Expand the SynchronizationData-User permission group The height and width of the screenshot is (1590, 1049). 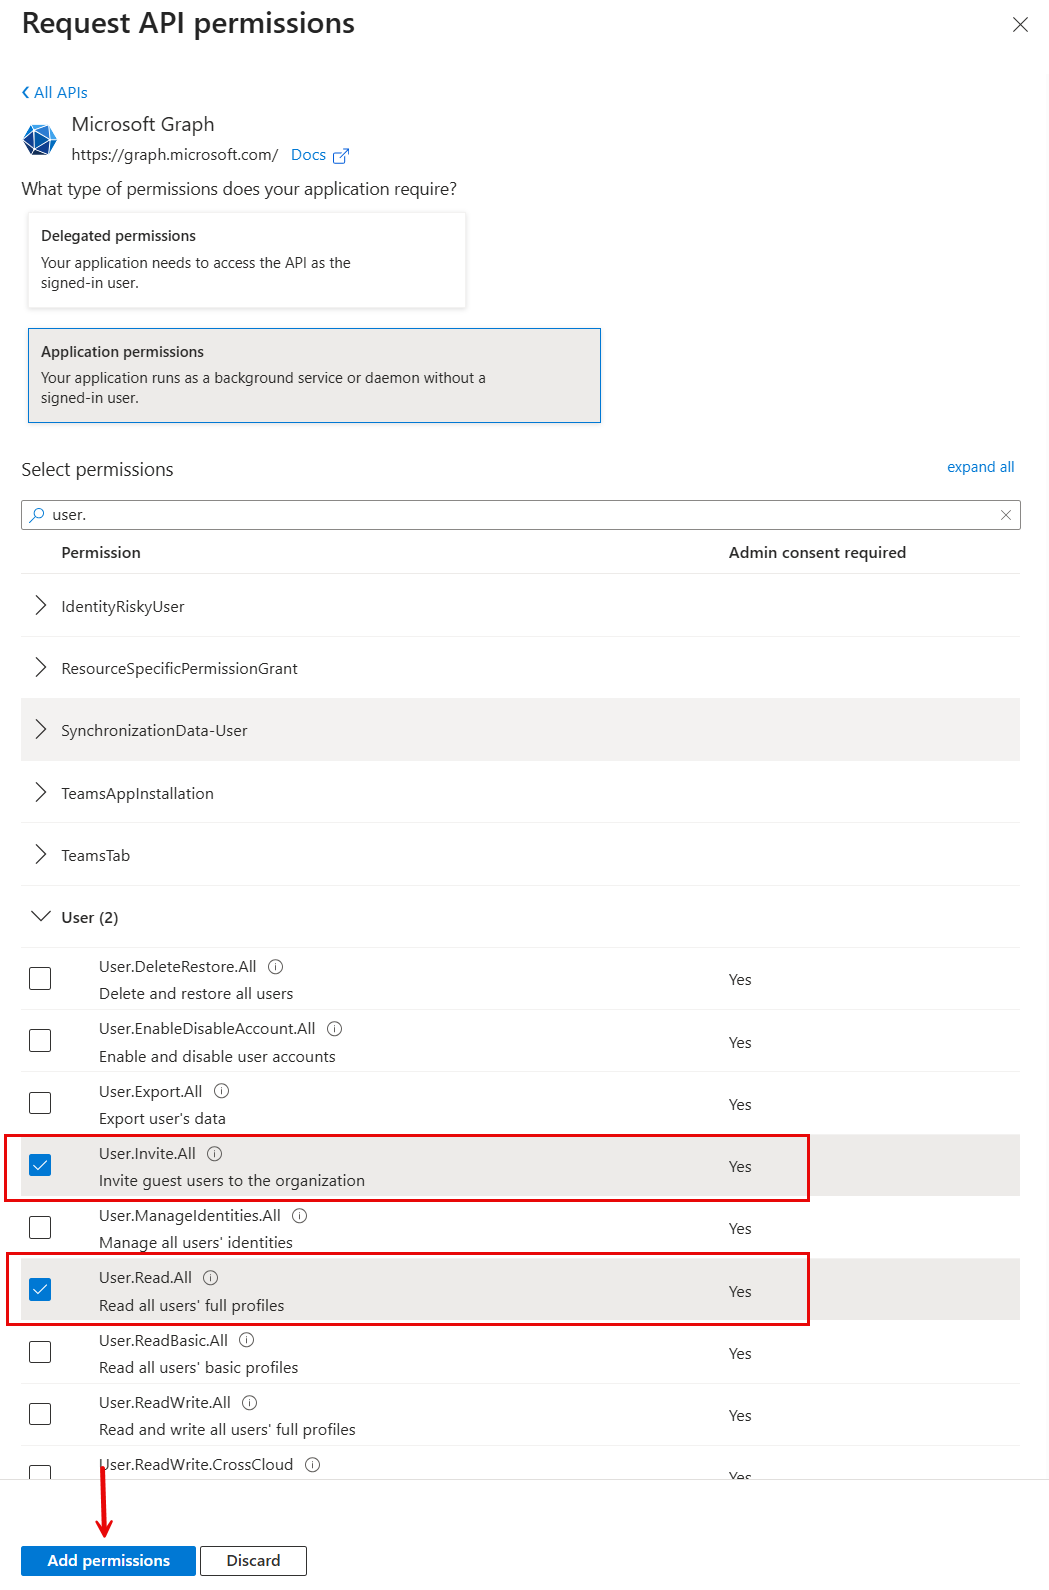coord(40,730)
